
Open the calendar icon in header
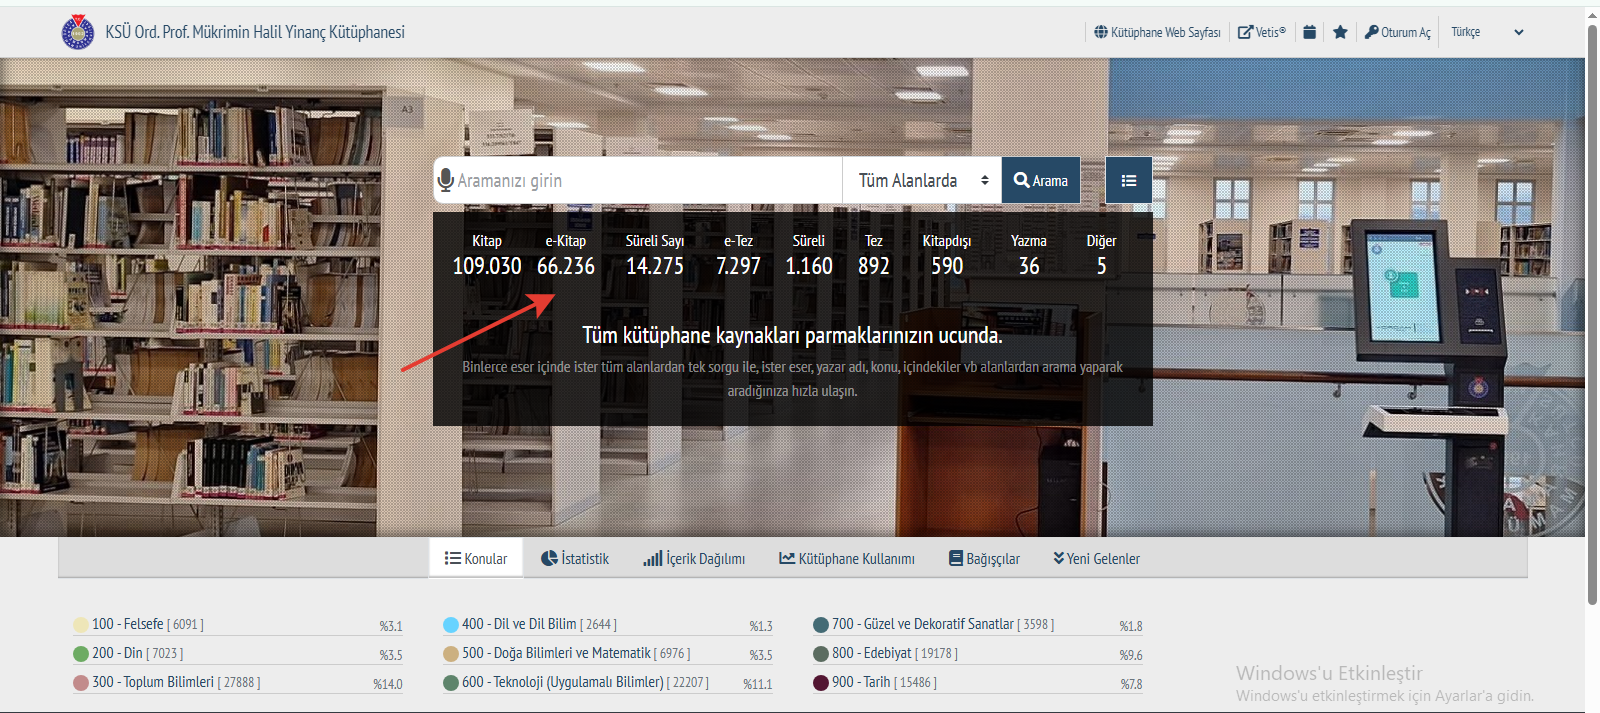tap(1309, 32)
